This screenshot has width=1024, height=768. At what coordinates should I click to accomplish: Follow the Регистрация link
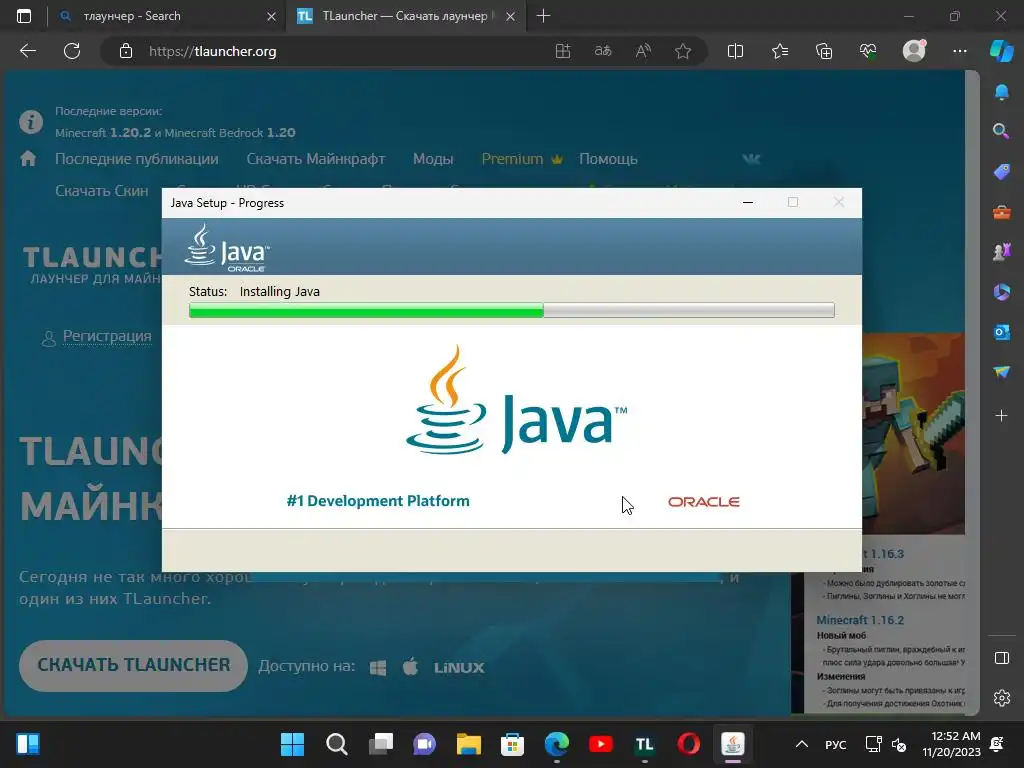coord(107,336)
